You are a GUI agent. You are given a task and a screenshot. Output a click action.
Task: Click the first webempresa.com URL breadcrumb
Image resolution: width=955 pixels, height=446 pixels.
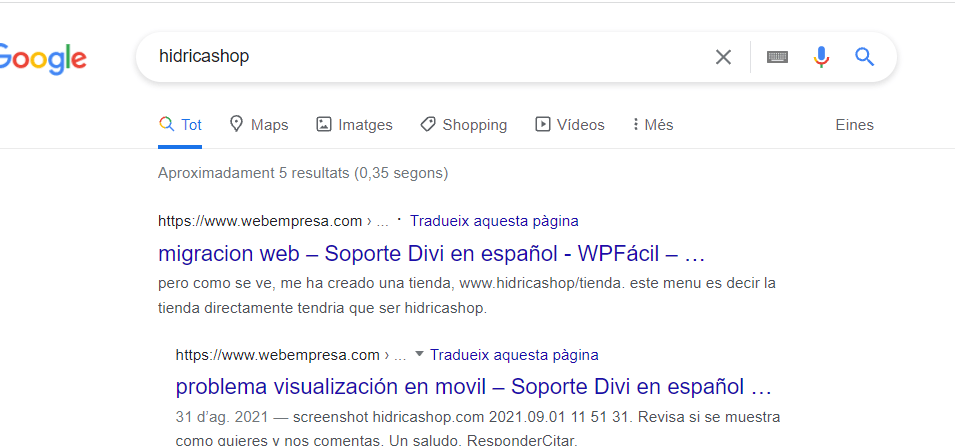(273, 221)
